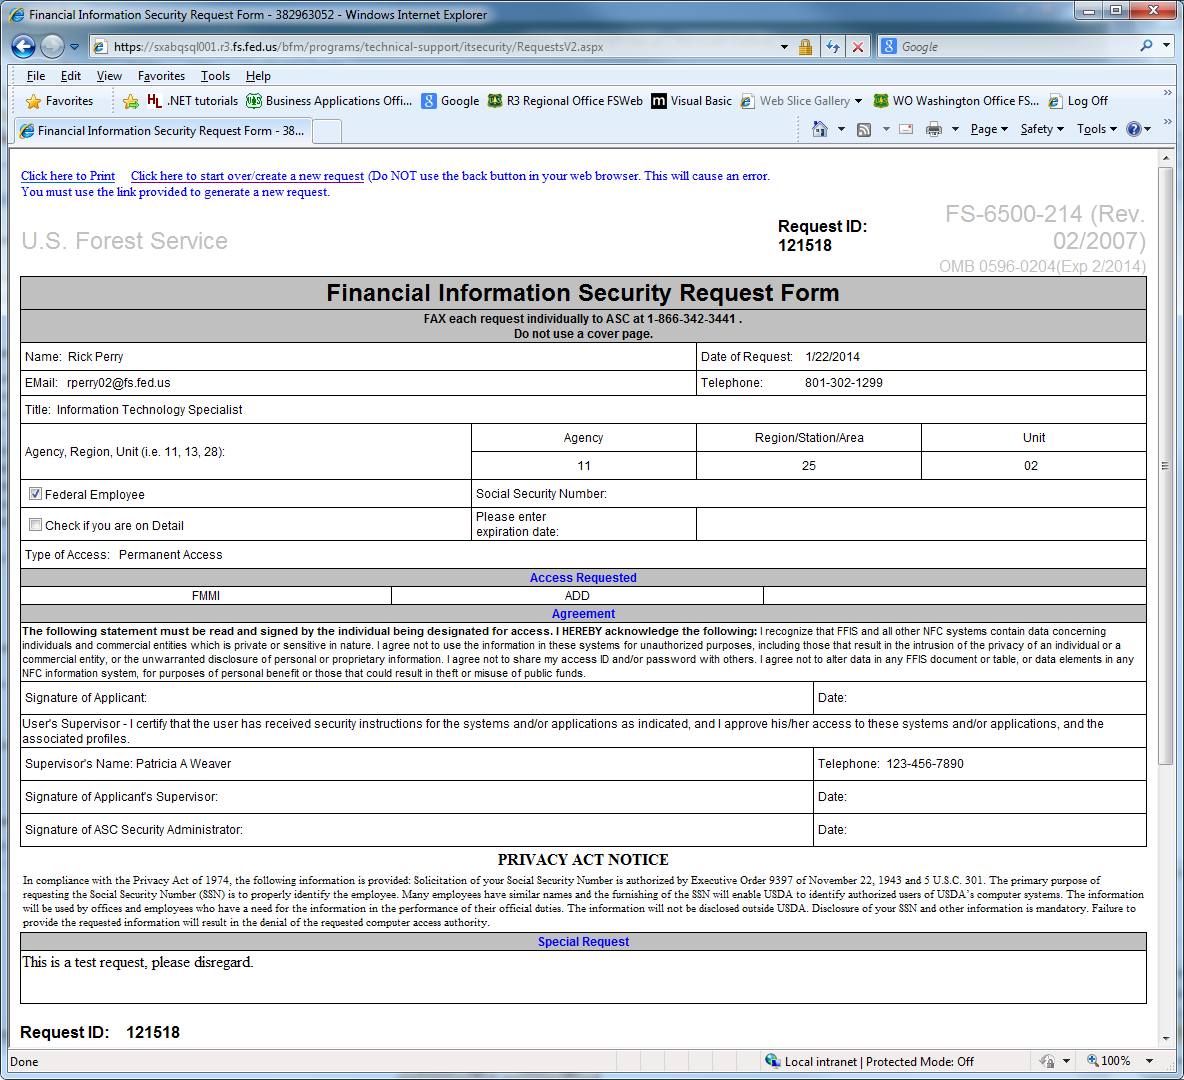This screenshot has height=1080, width=1184.
Task: Open WO Washington Office FS... bookmark
Action: pyautogui.click(x=956, y=101)
